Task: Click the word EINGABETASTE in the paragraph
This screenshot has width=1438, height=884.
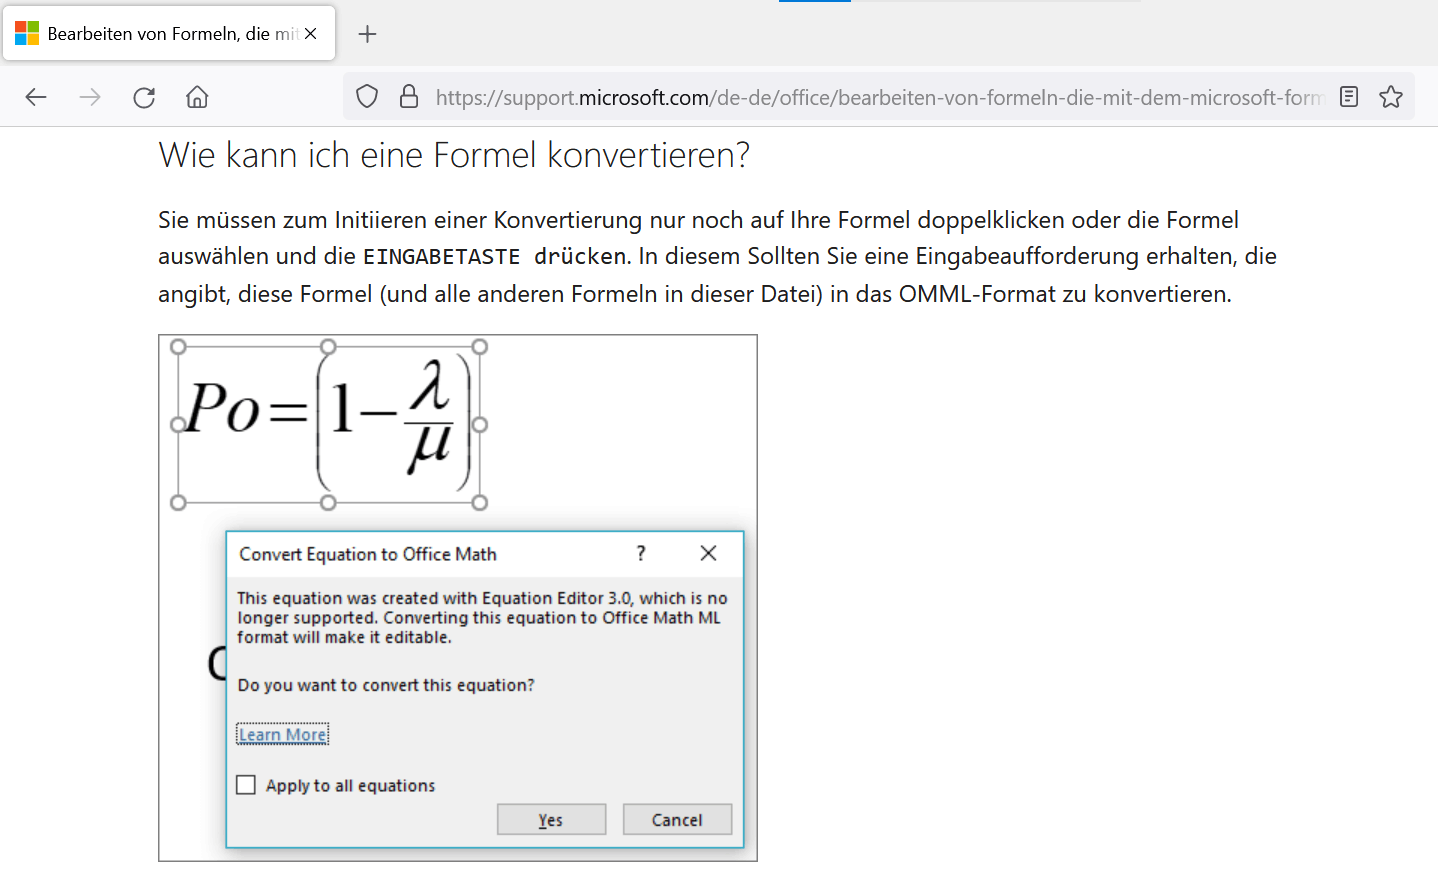Action: coord(441,257)
